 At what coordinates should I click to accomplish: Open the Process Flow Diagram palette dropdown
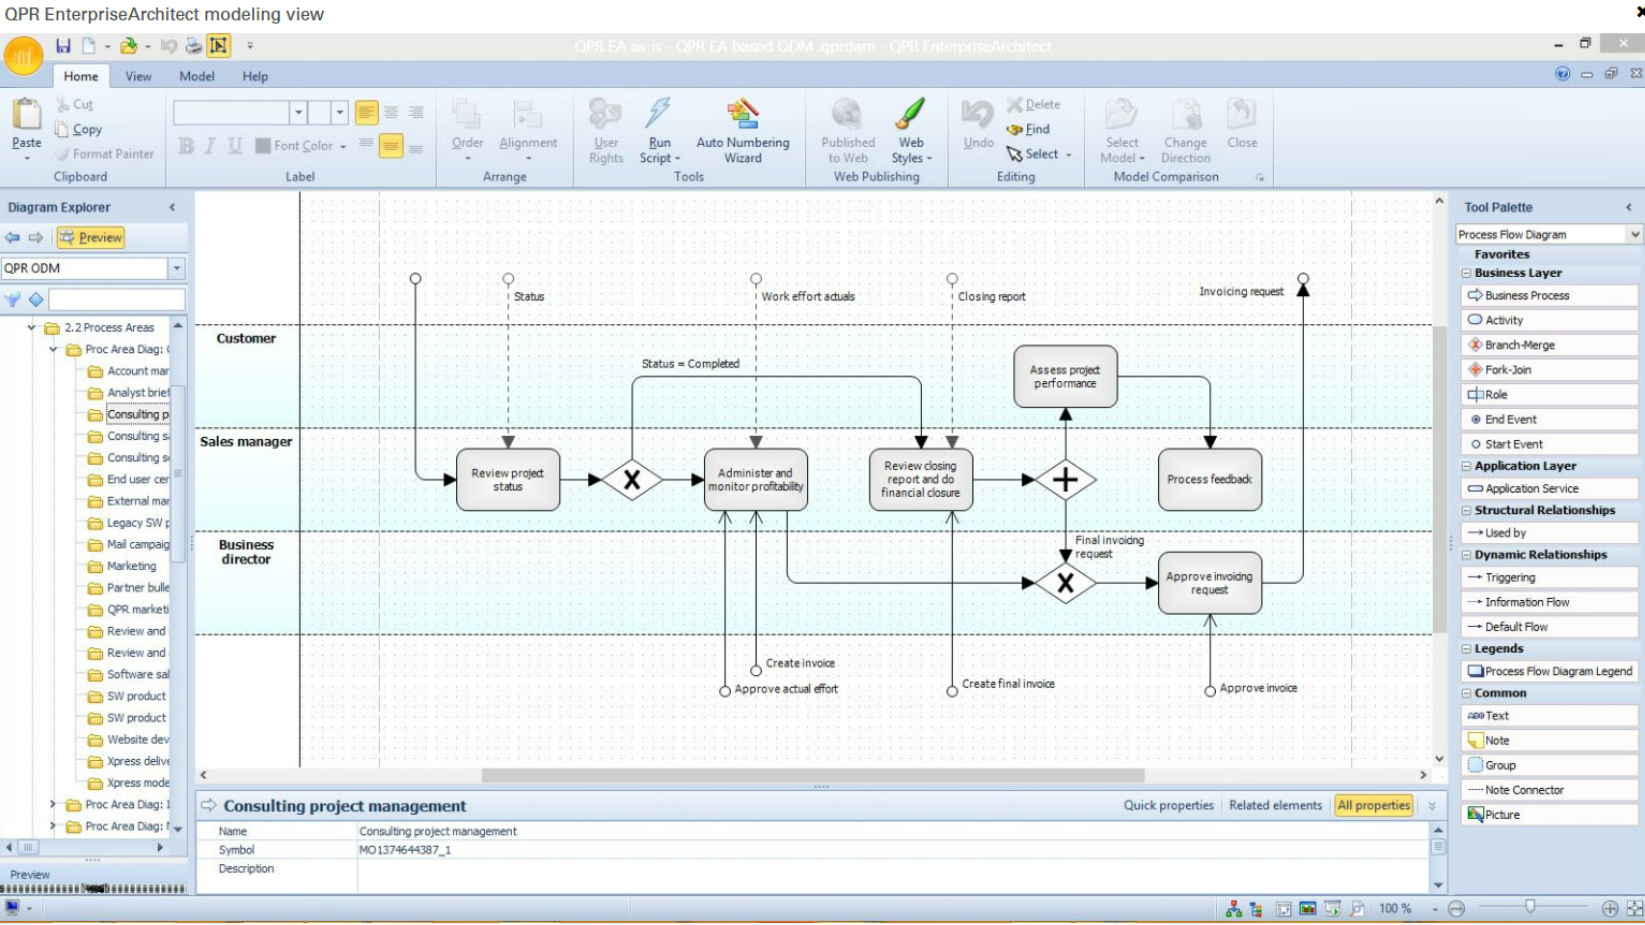point(1634,234)
